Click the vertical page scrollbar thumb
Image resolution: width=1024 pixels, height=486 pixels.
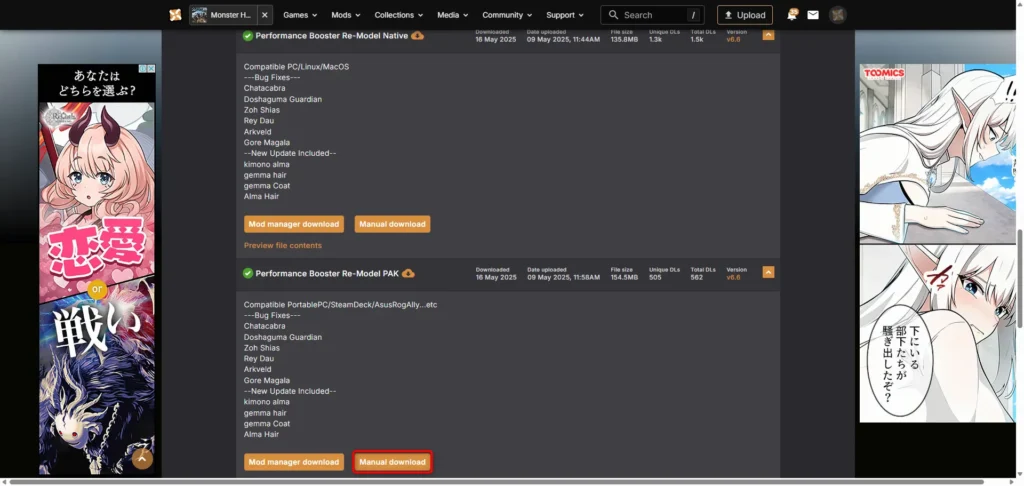(x=1020, y=279)
